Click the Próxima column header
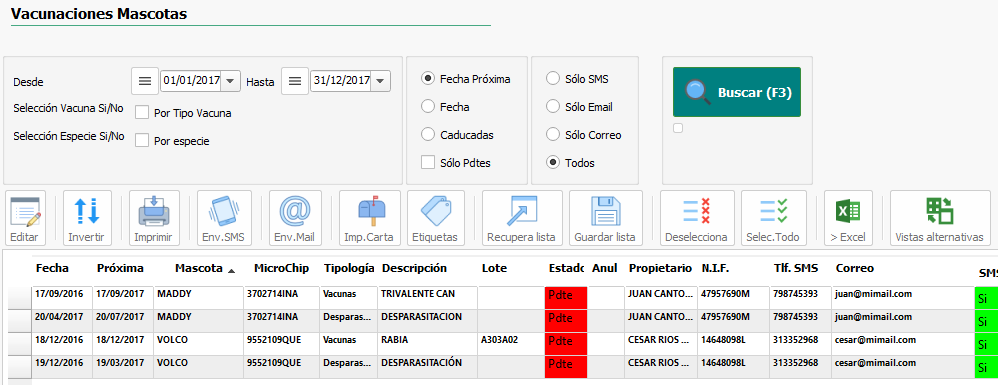Viewport: 998px width, 385px height. coord(120,269)
